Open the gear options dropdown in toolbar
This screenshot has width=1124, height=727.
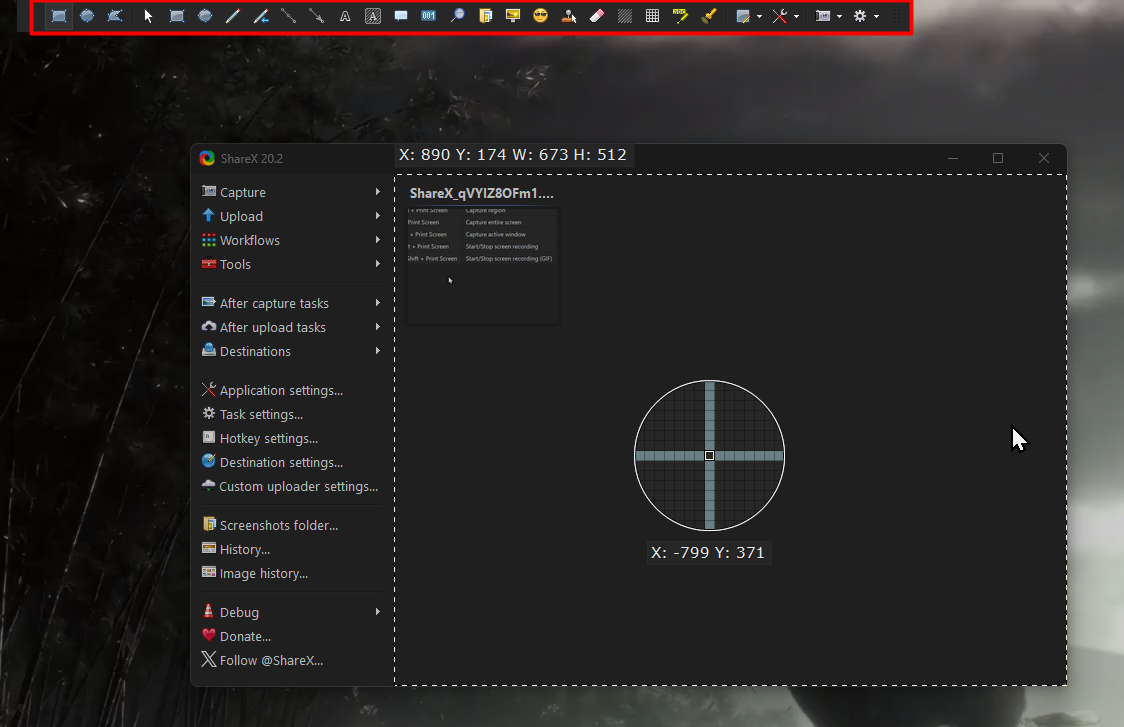point(866,16)
